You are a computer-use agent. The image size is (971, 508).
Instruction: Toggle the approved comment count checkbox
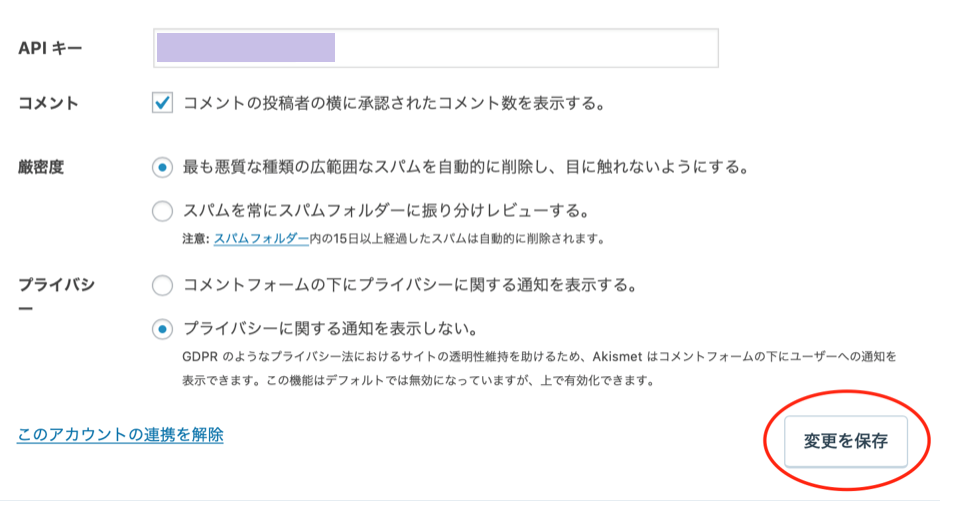(x=162, y=102)
